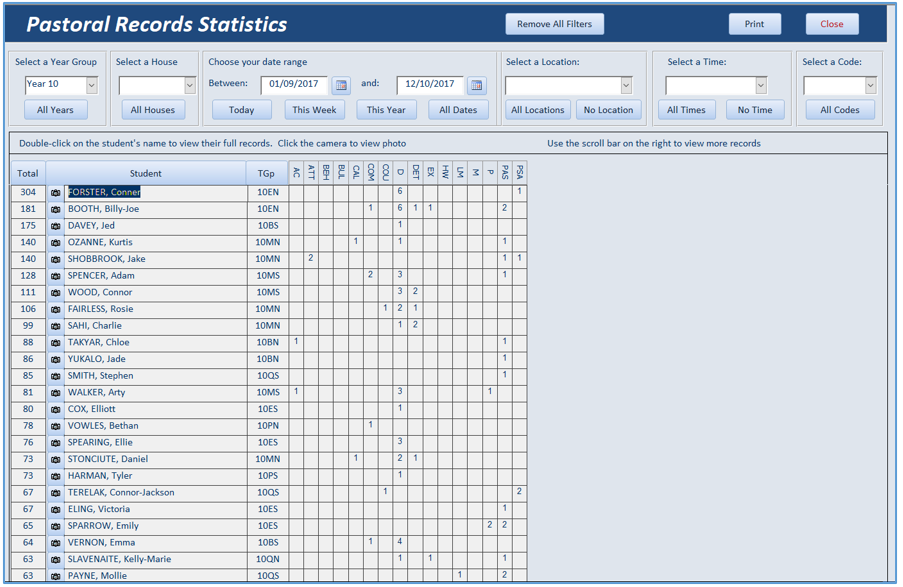
Task: Show TAKYAR, Chloe photo with camera icon
Action: [55, 343]
